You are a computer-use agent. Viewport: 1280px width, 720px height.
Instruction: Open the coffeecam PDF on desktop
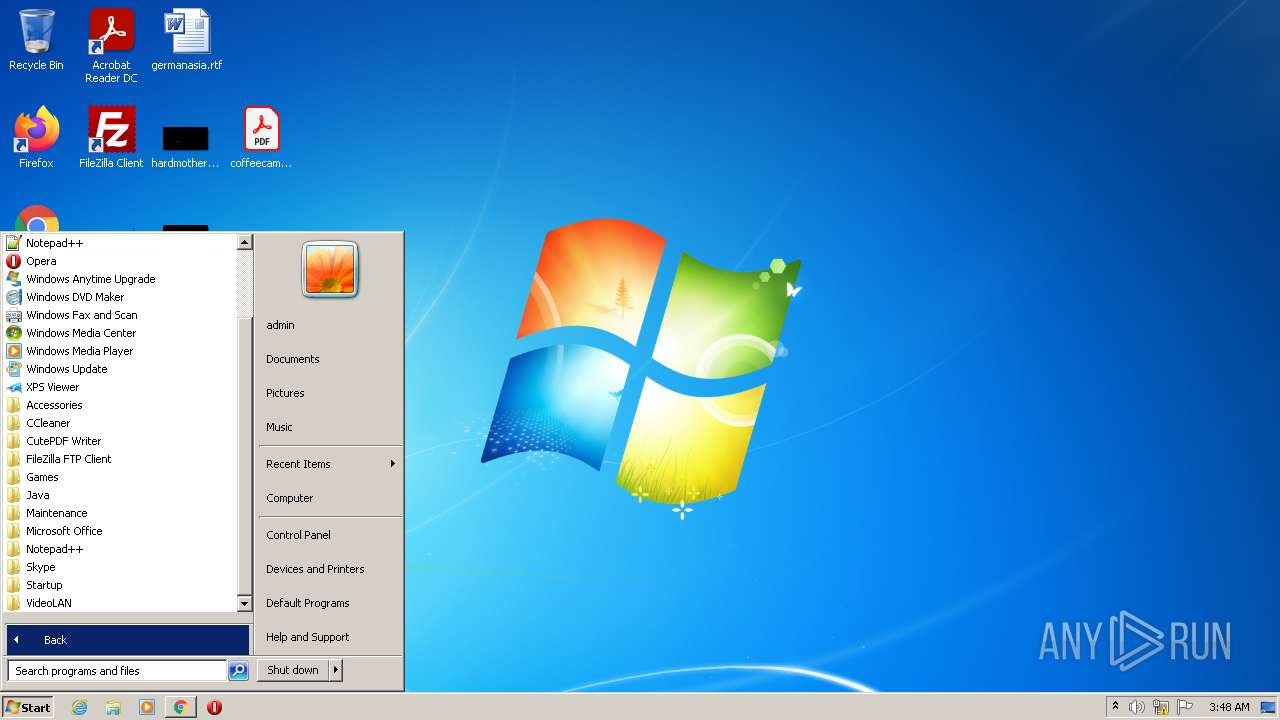(261, 138)
